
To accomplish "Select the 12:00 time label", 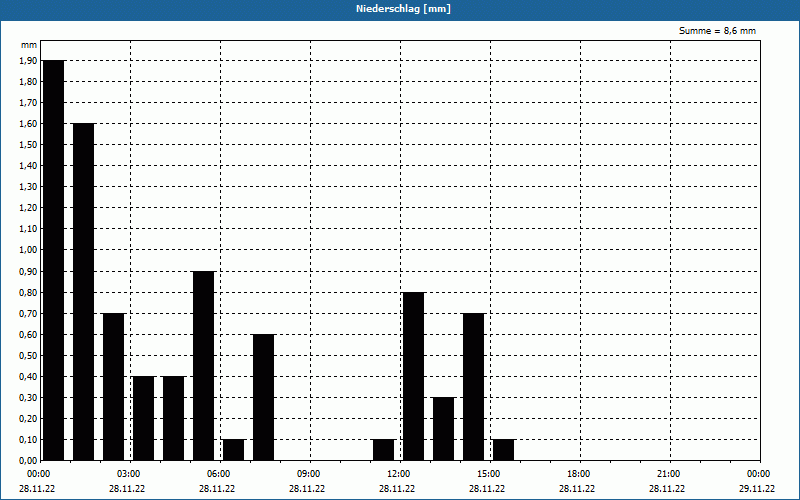I will tap(398, 474).
